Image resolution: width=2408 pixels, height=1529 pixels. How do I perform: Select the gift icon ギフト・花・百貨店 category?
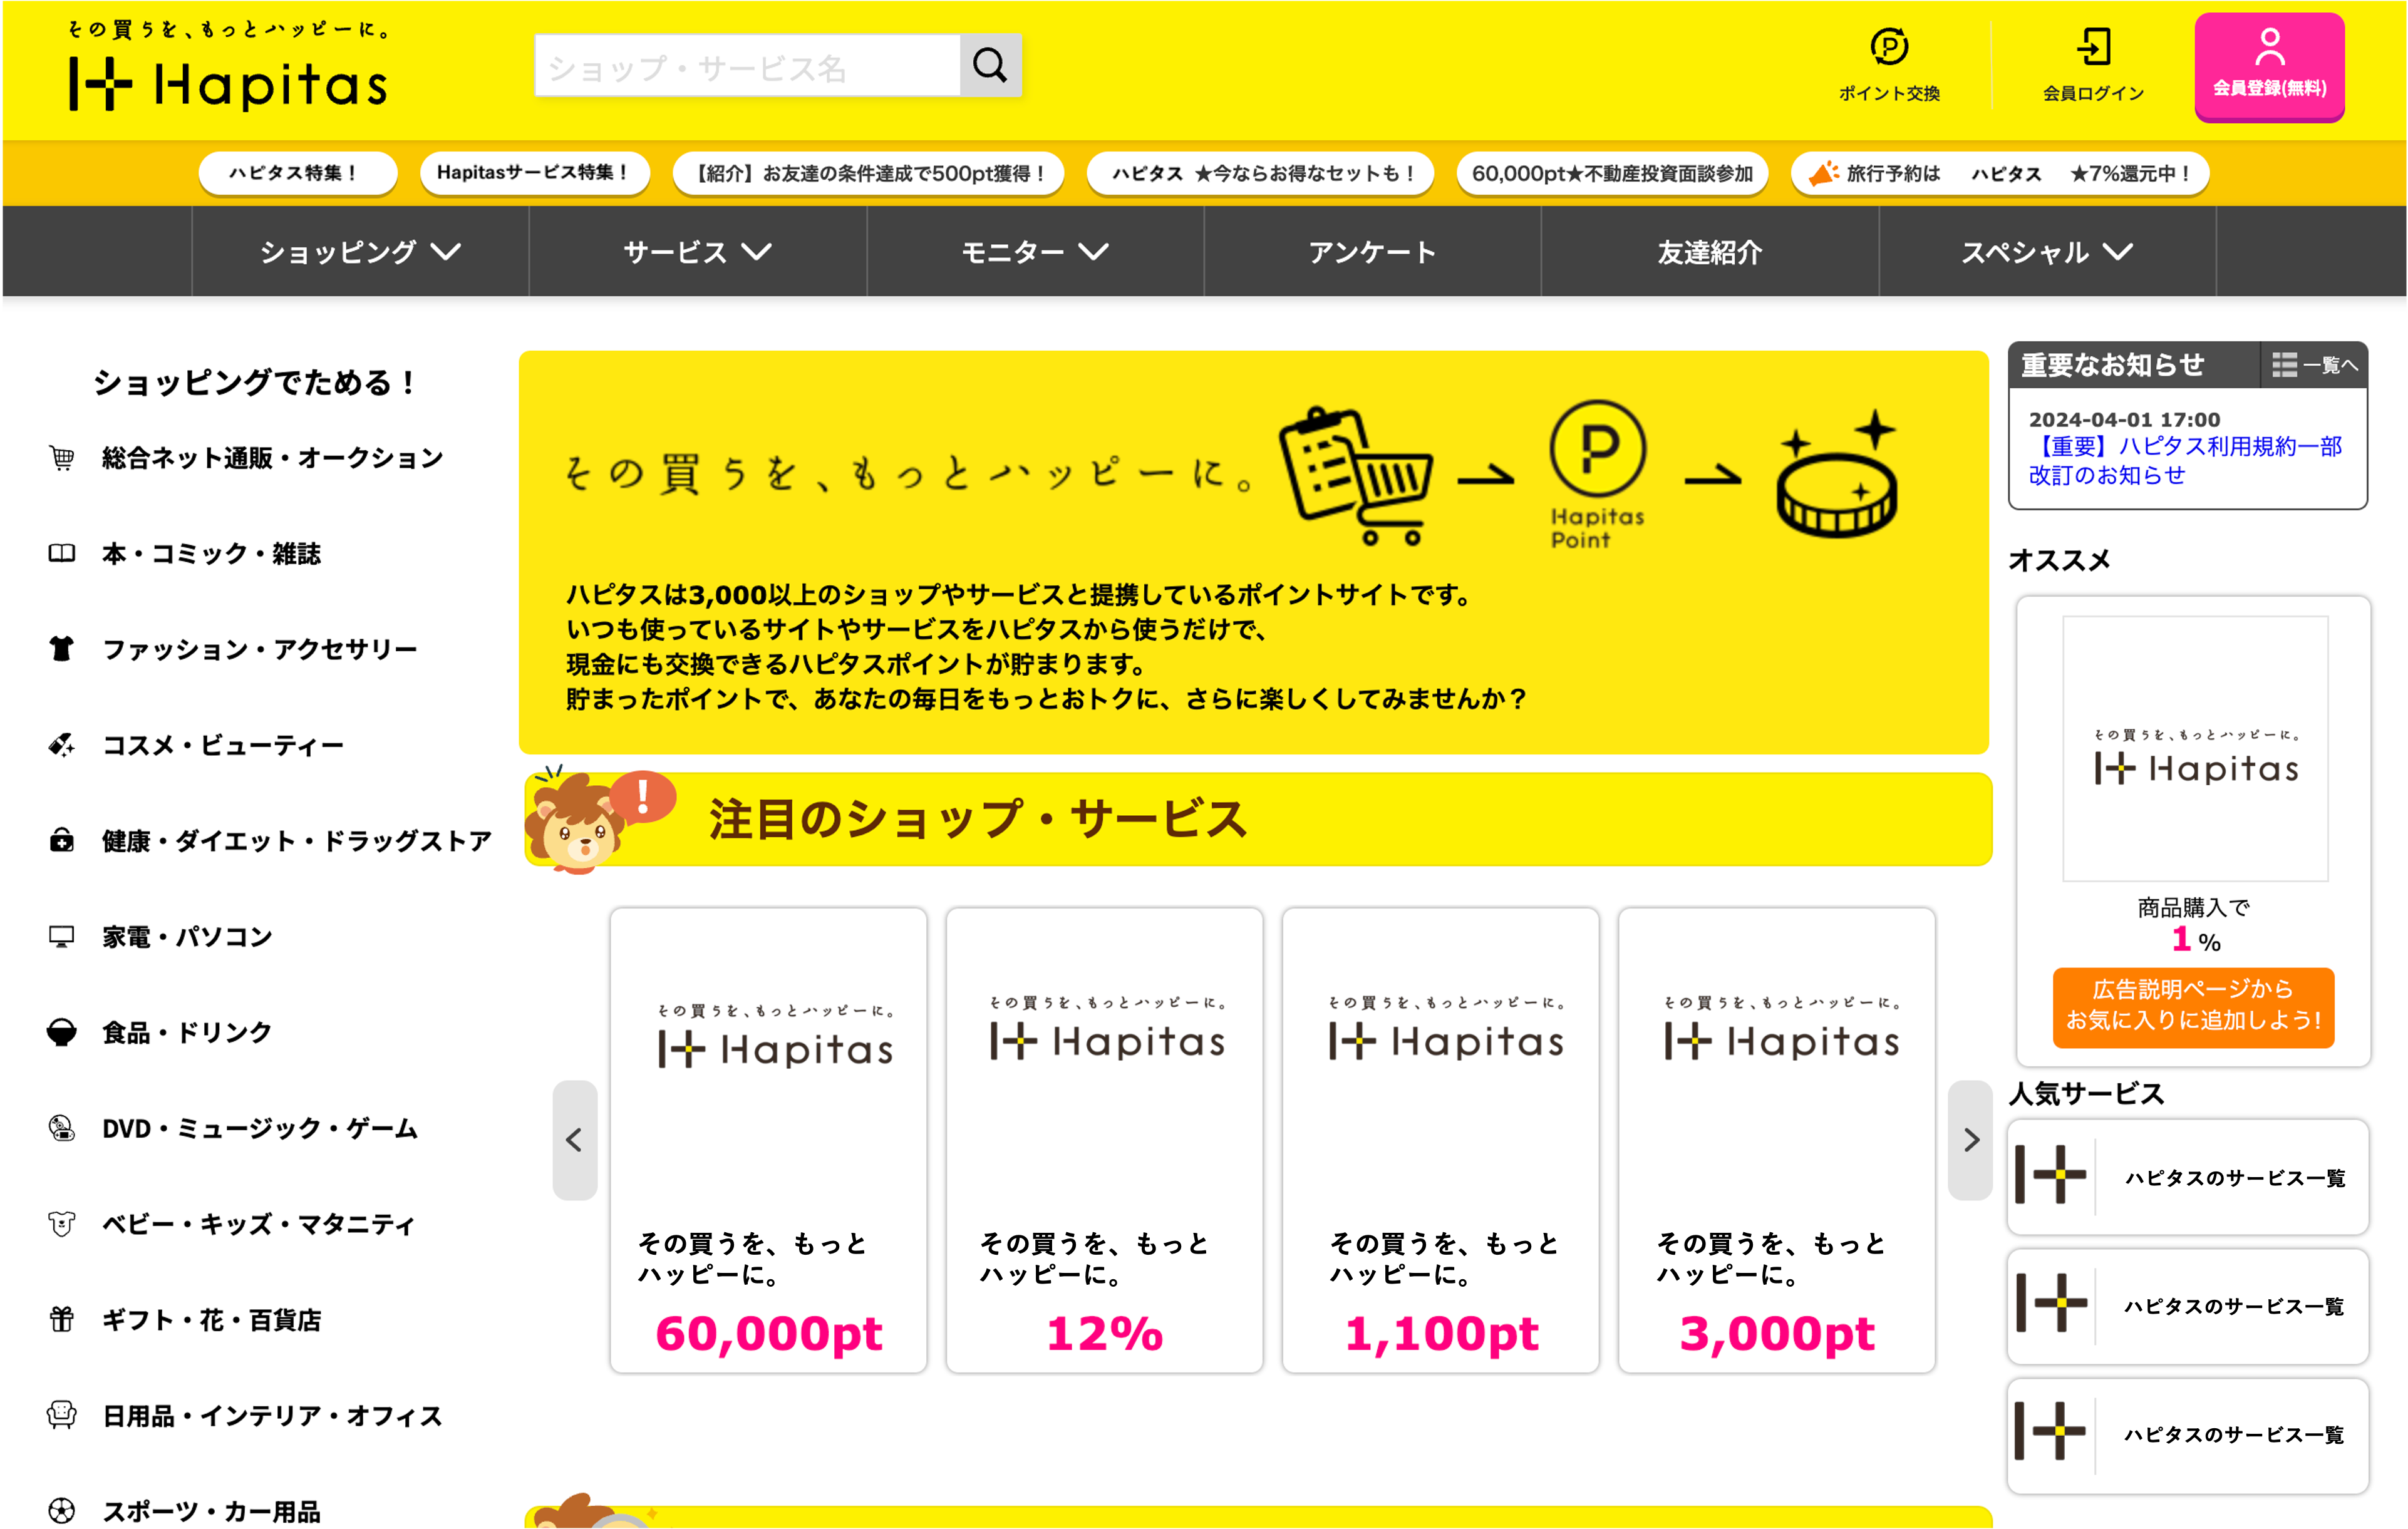click(x=185, y=1320)
